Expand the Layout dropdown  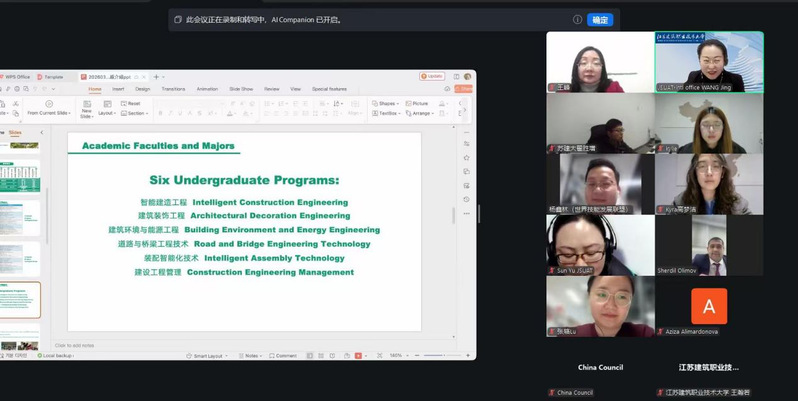click(x=106, y=113)
